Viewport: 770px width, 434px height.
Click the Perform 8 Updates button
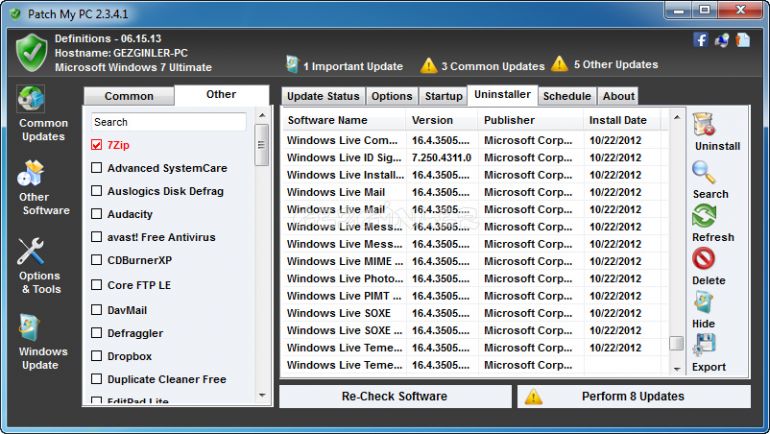pos(633,396)
